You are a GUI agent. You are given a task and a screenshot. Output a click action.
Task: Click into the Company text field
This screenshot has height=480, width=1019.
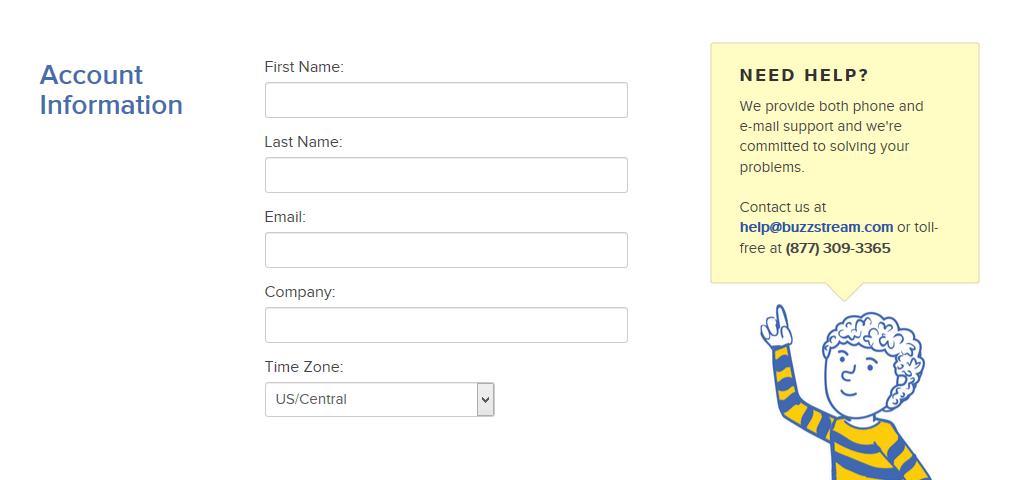[446, 325]
